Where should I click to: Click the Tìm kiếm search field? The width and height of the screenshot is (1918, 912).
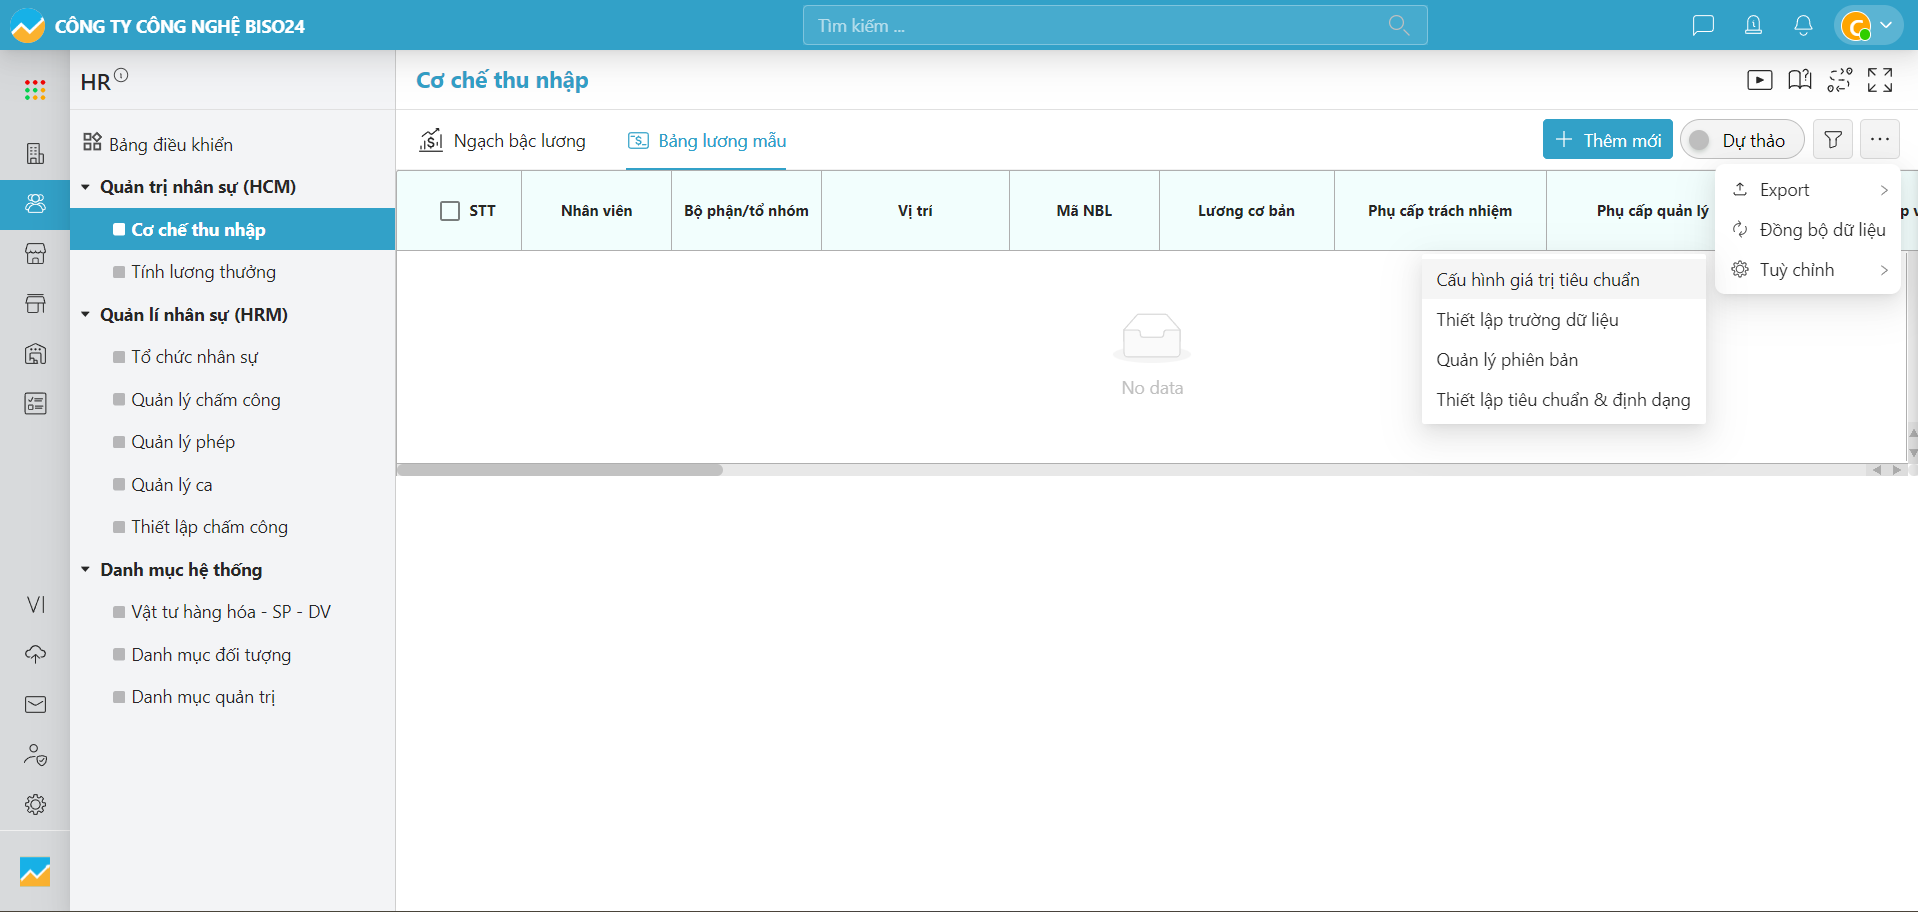click(x=1100, y=26)
